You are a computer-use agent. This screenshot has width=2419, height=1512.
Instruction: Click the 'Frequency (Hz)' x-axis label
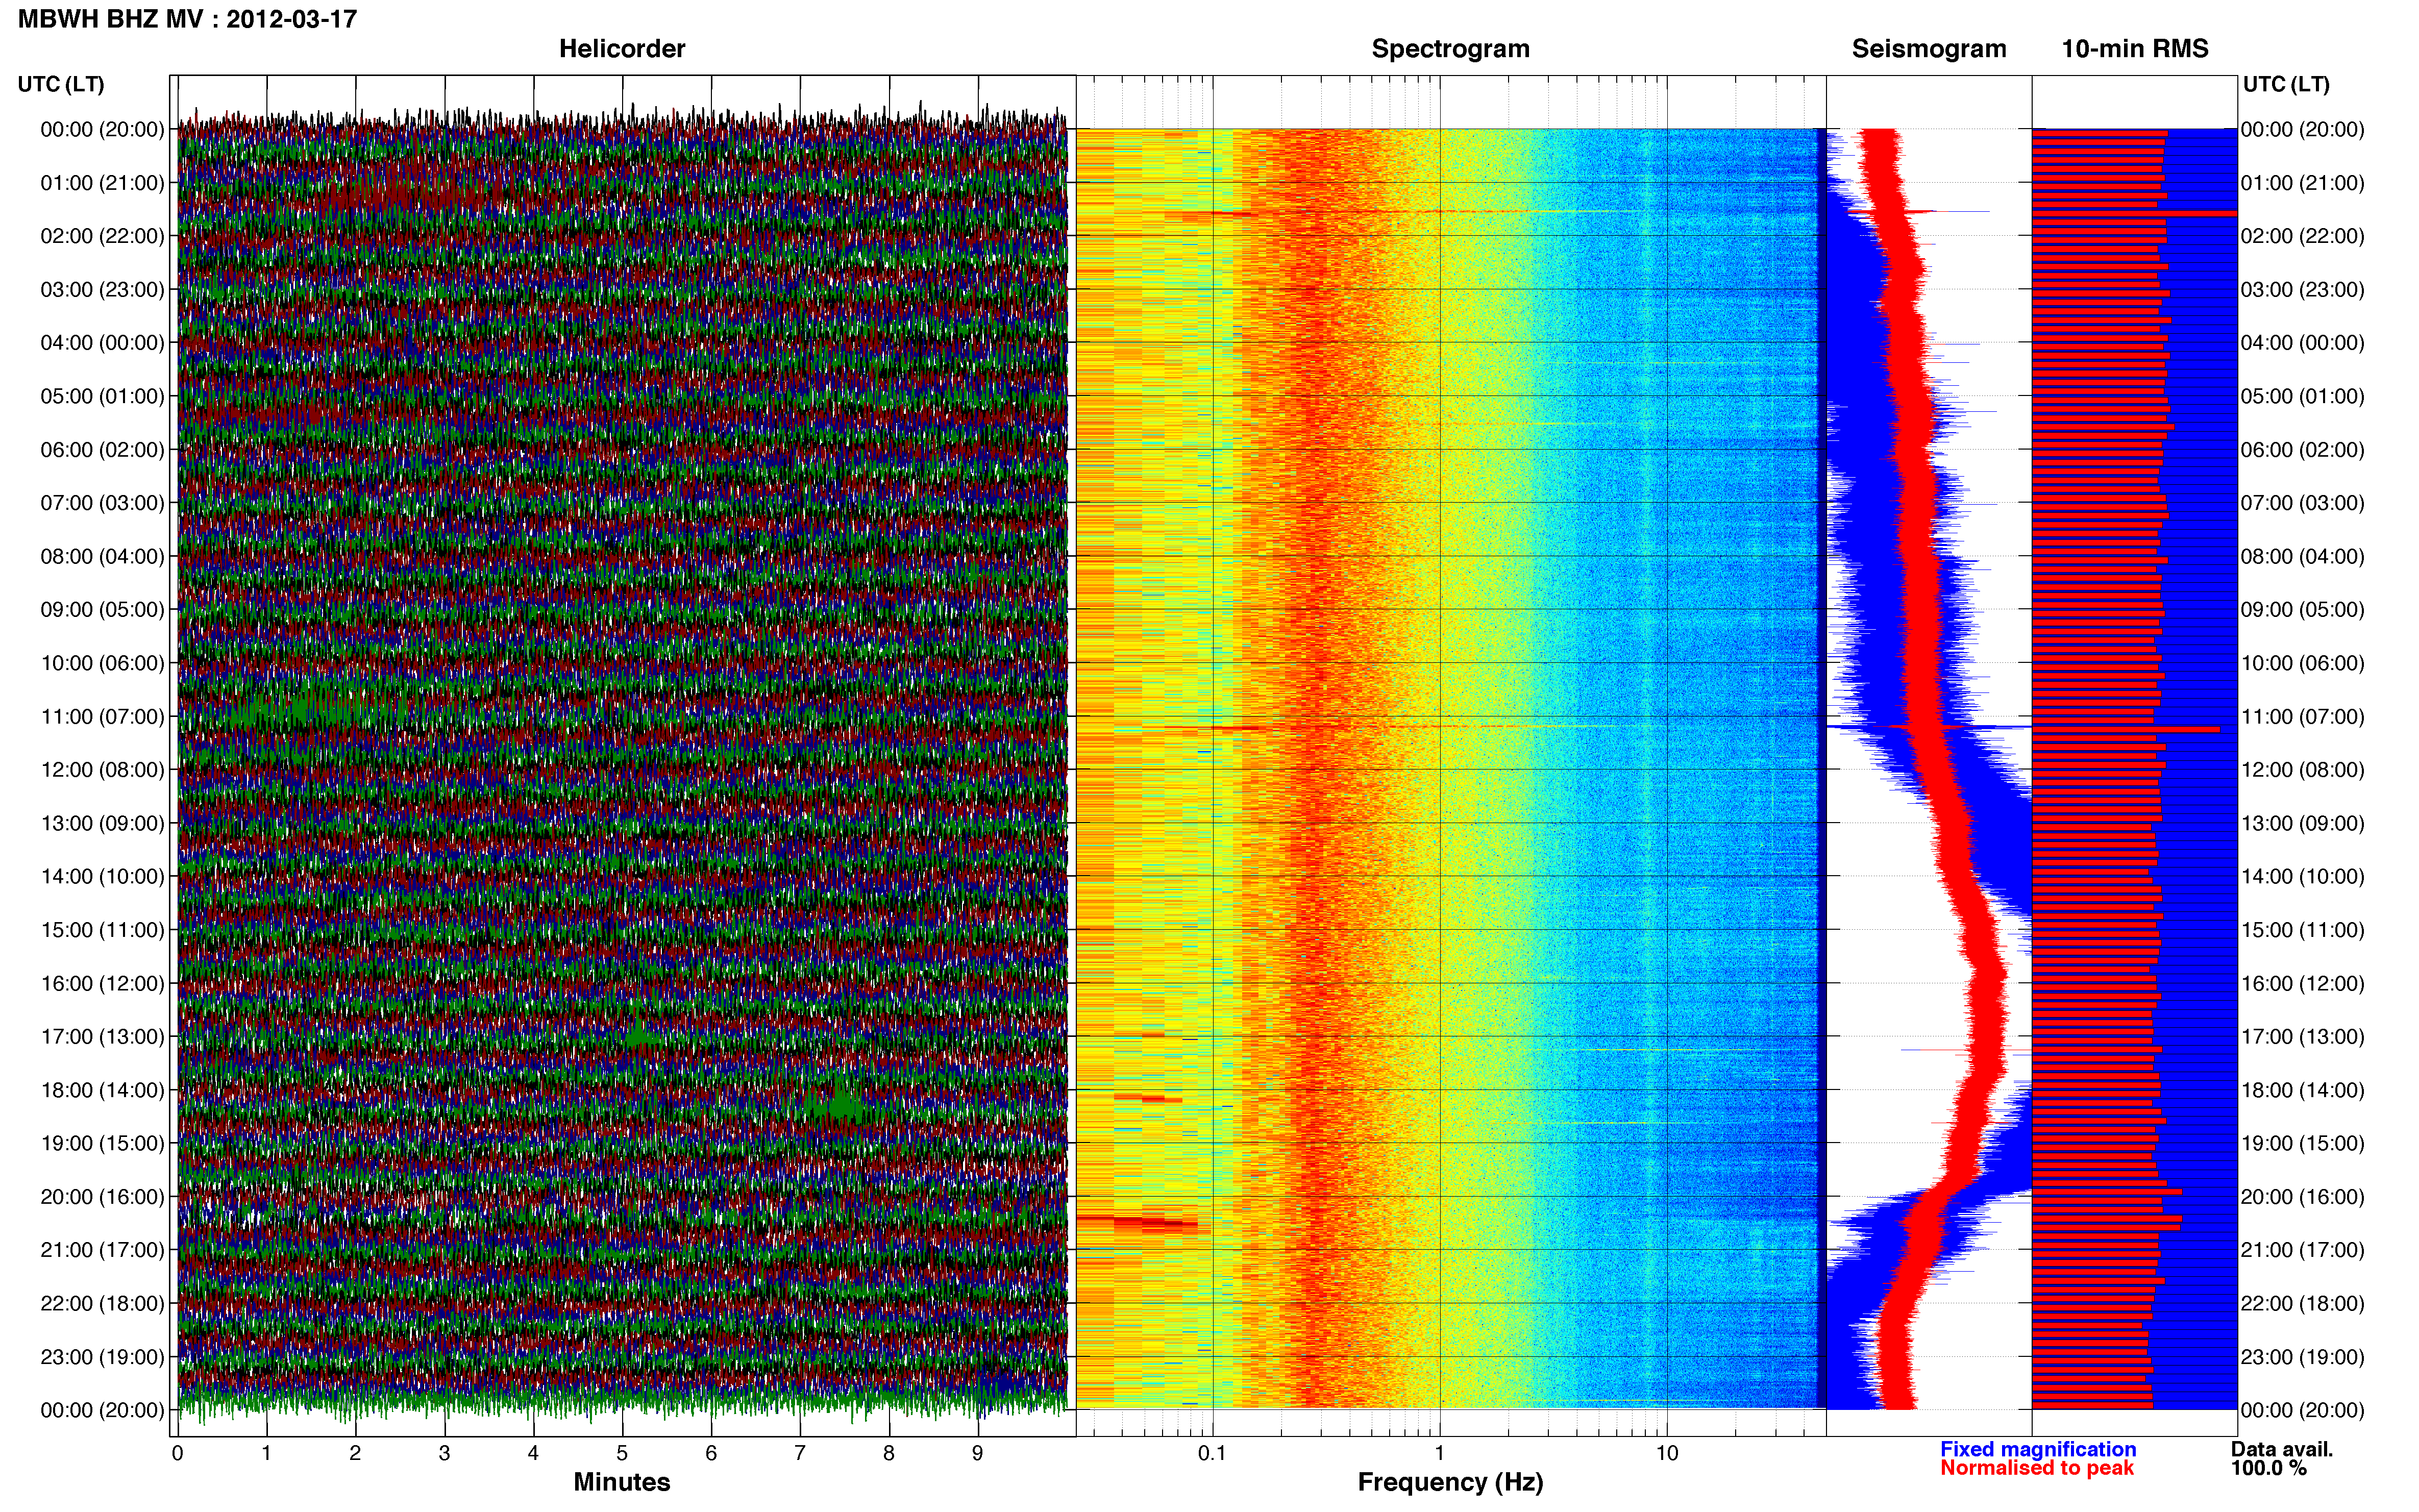point(1450,1482)
